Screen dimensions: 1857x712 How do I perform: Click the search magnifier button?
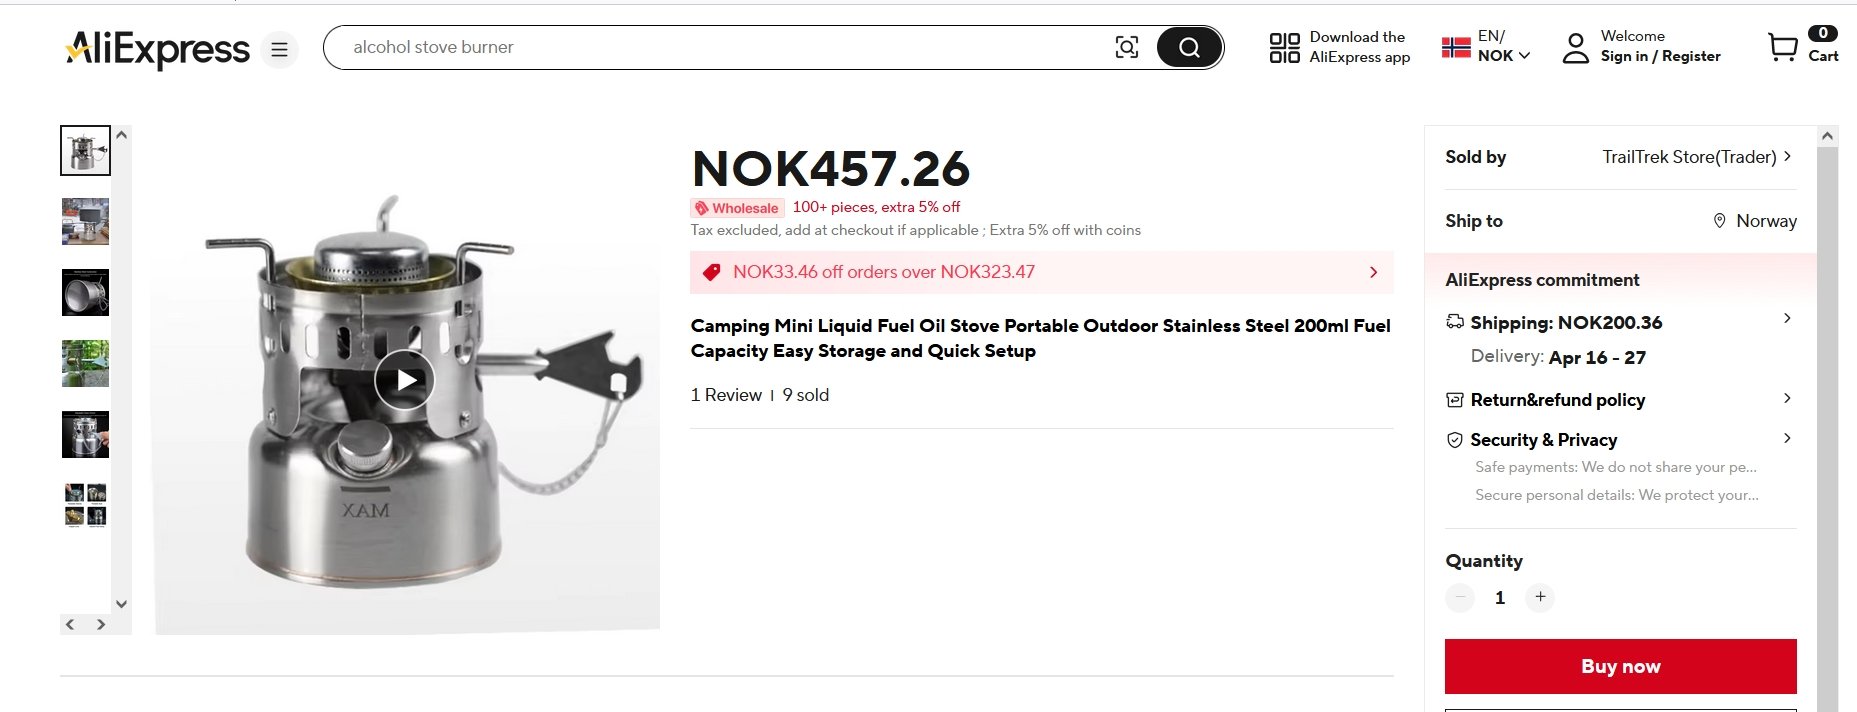point(1189,47)
